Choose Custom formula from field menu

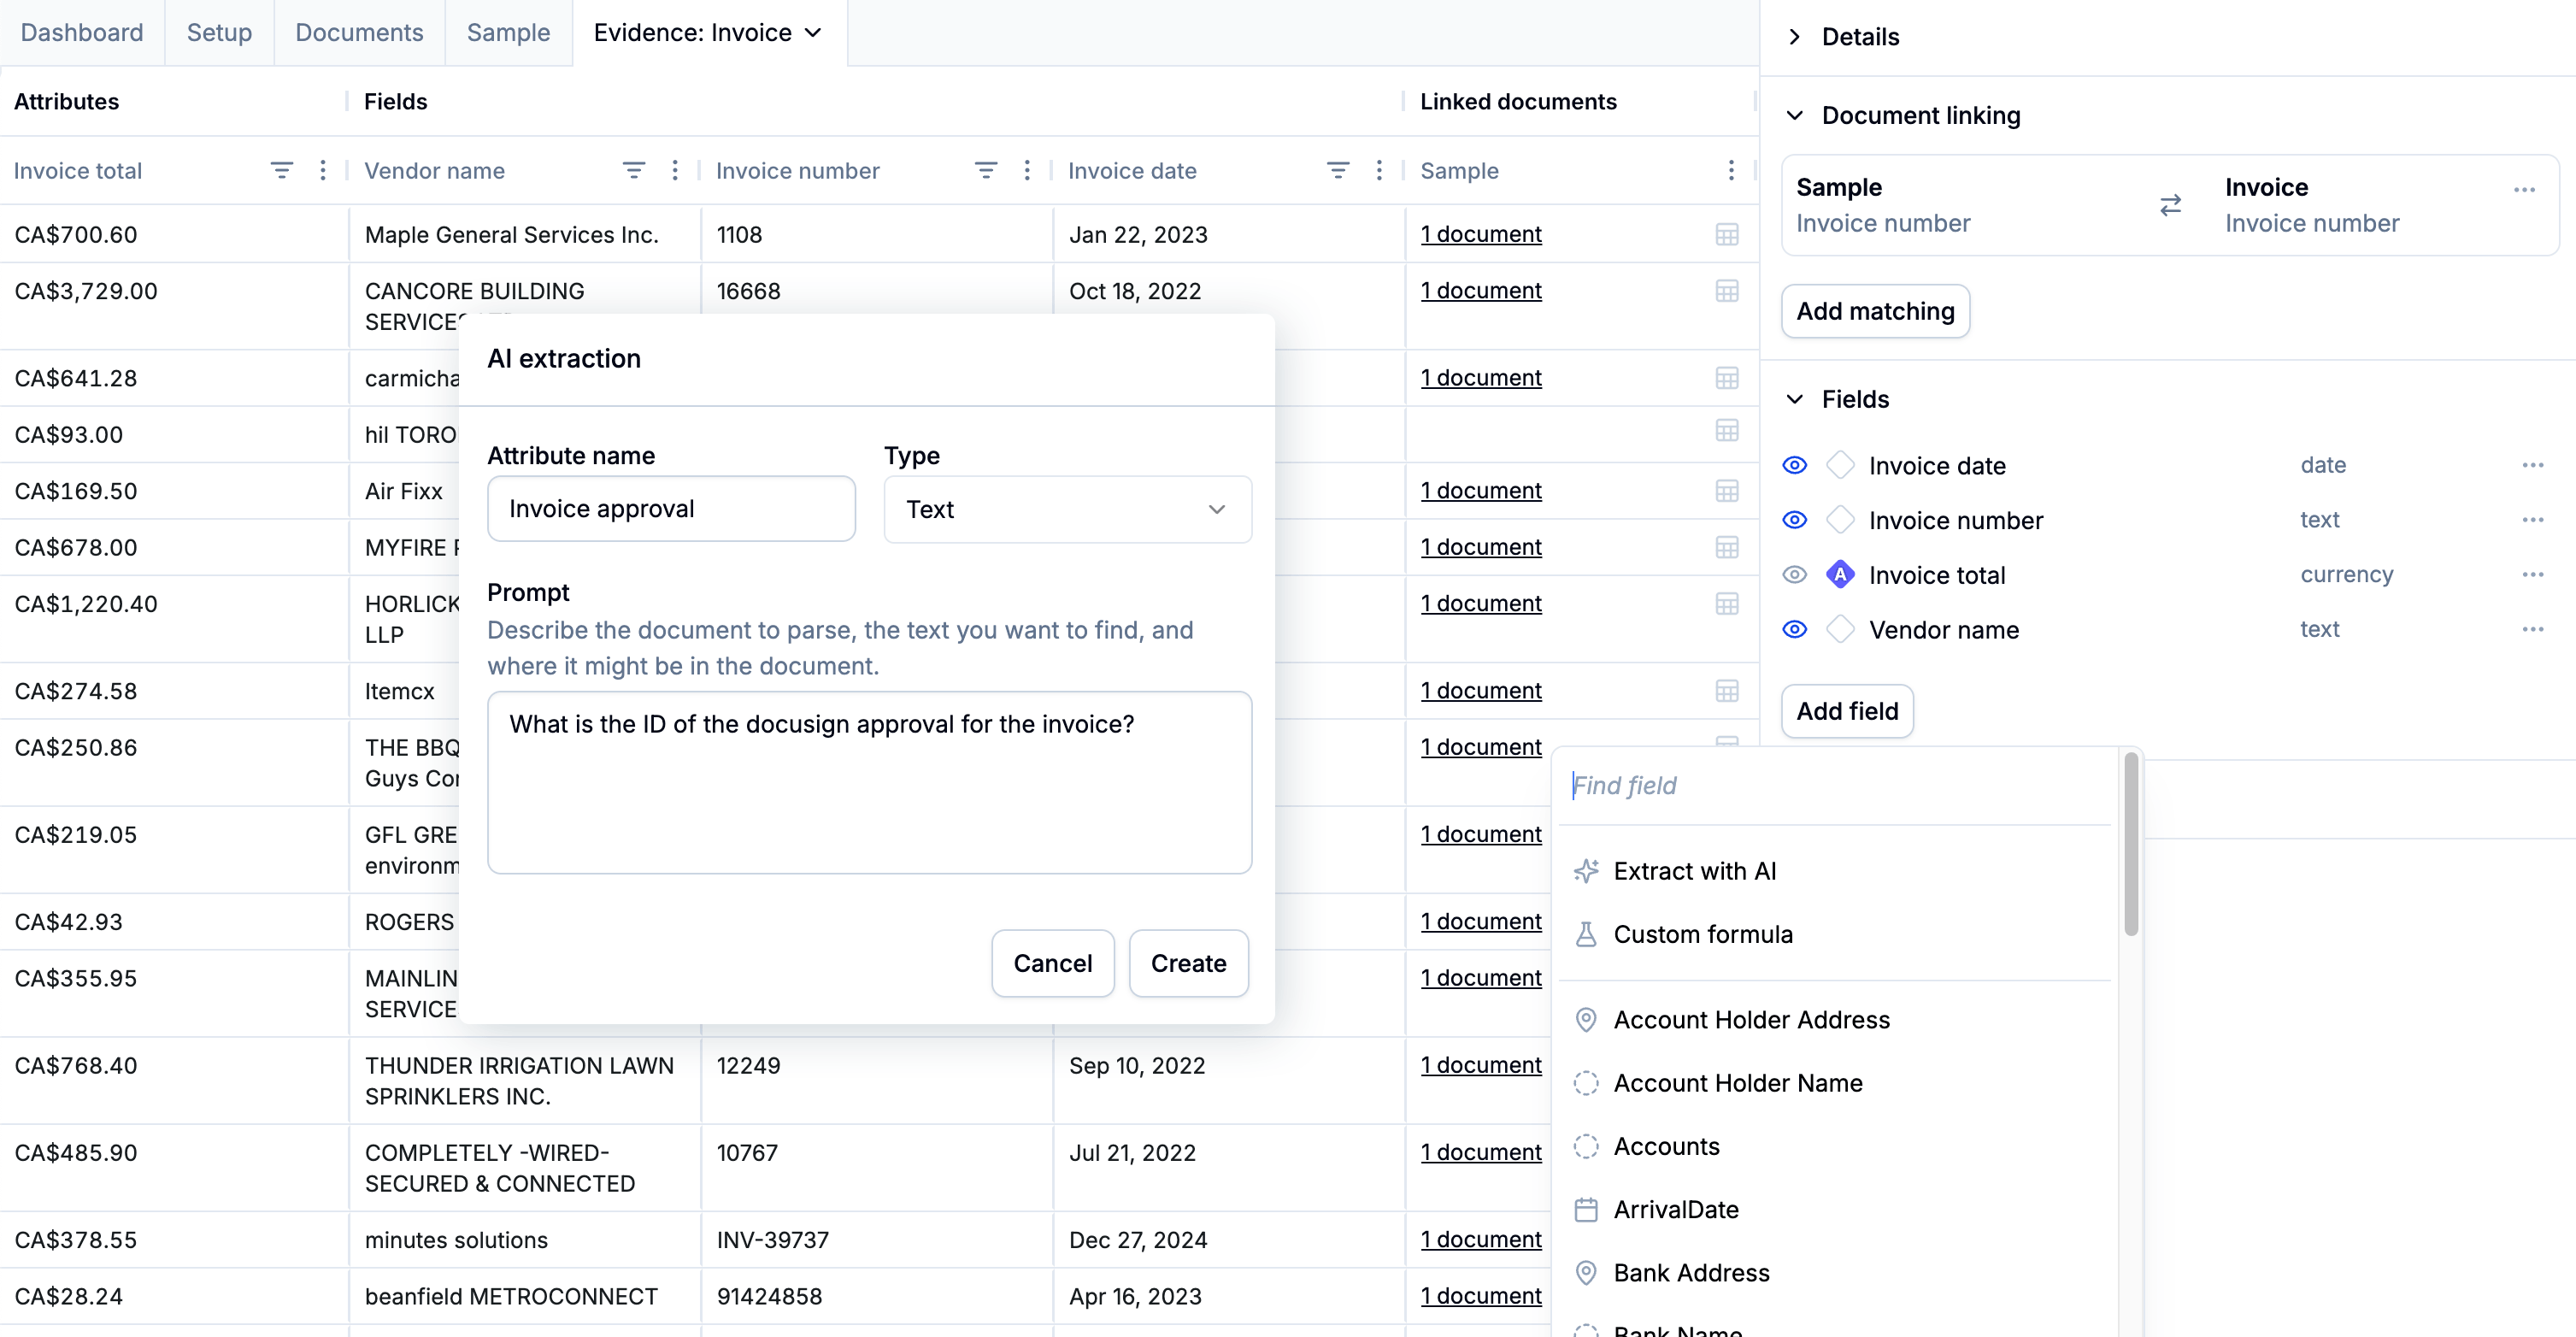coord(1836,934)
